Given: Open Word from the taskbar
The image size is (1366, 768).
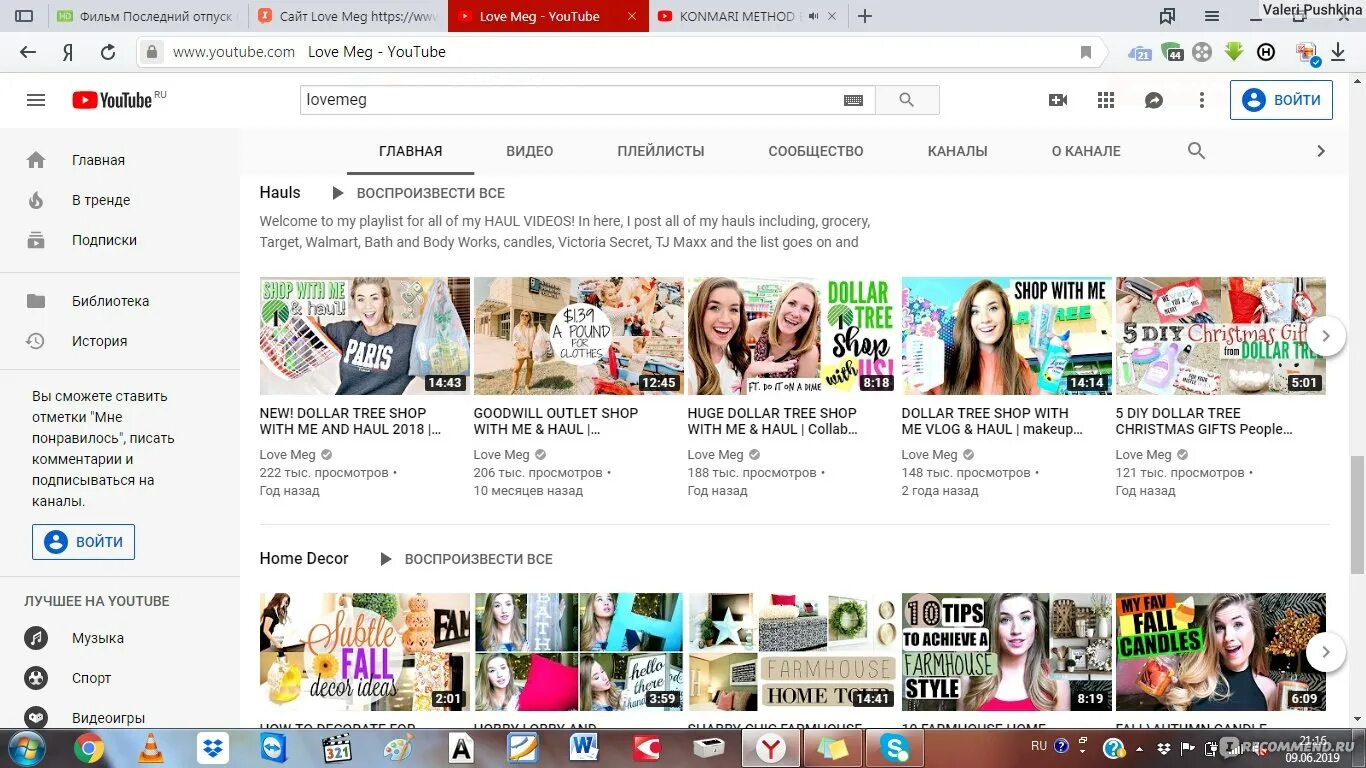Looking at the screenshot, I should point(583,748).
